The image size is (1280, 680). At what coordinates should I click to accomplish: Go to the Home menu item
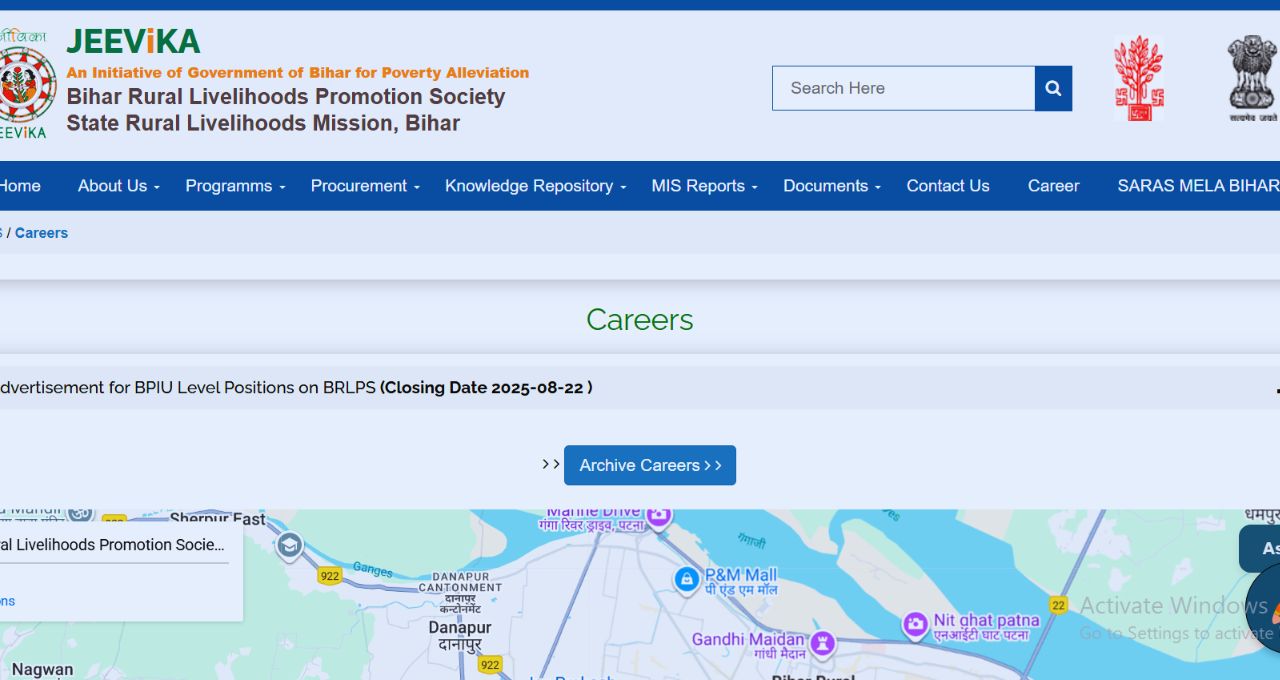click(x=20, y=186)
